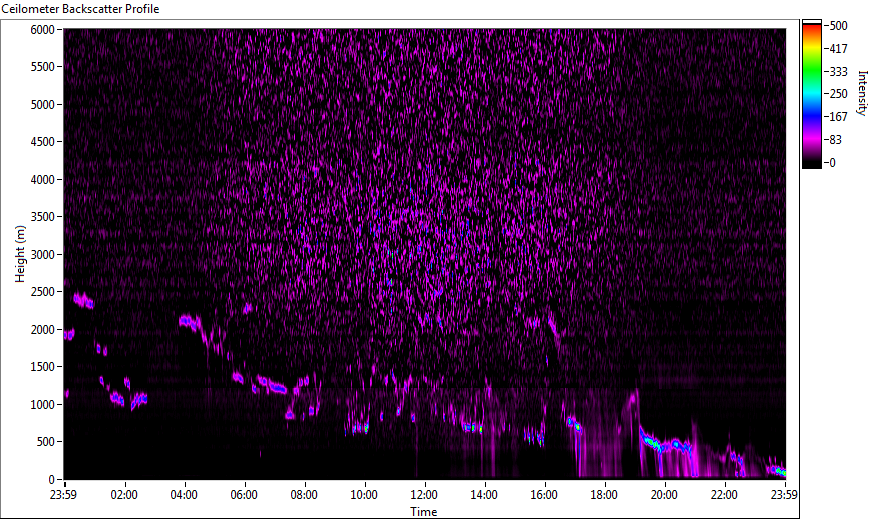Click the 04:00 time axis label
The image size is (872, 519).
[x=184, y=495]
